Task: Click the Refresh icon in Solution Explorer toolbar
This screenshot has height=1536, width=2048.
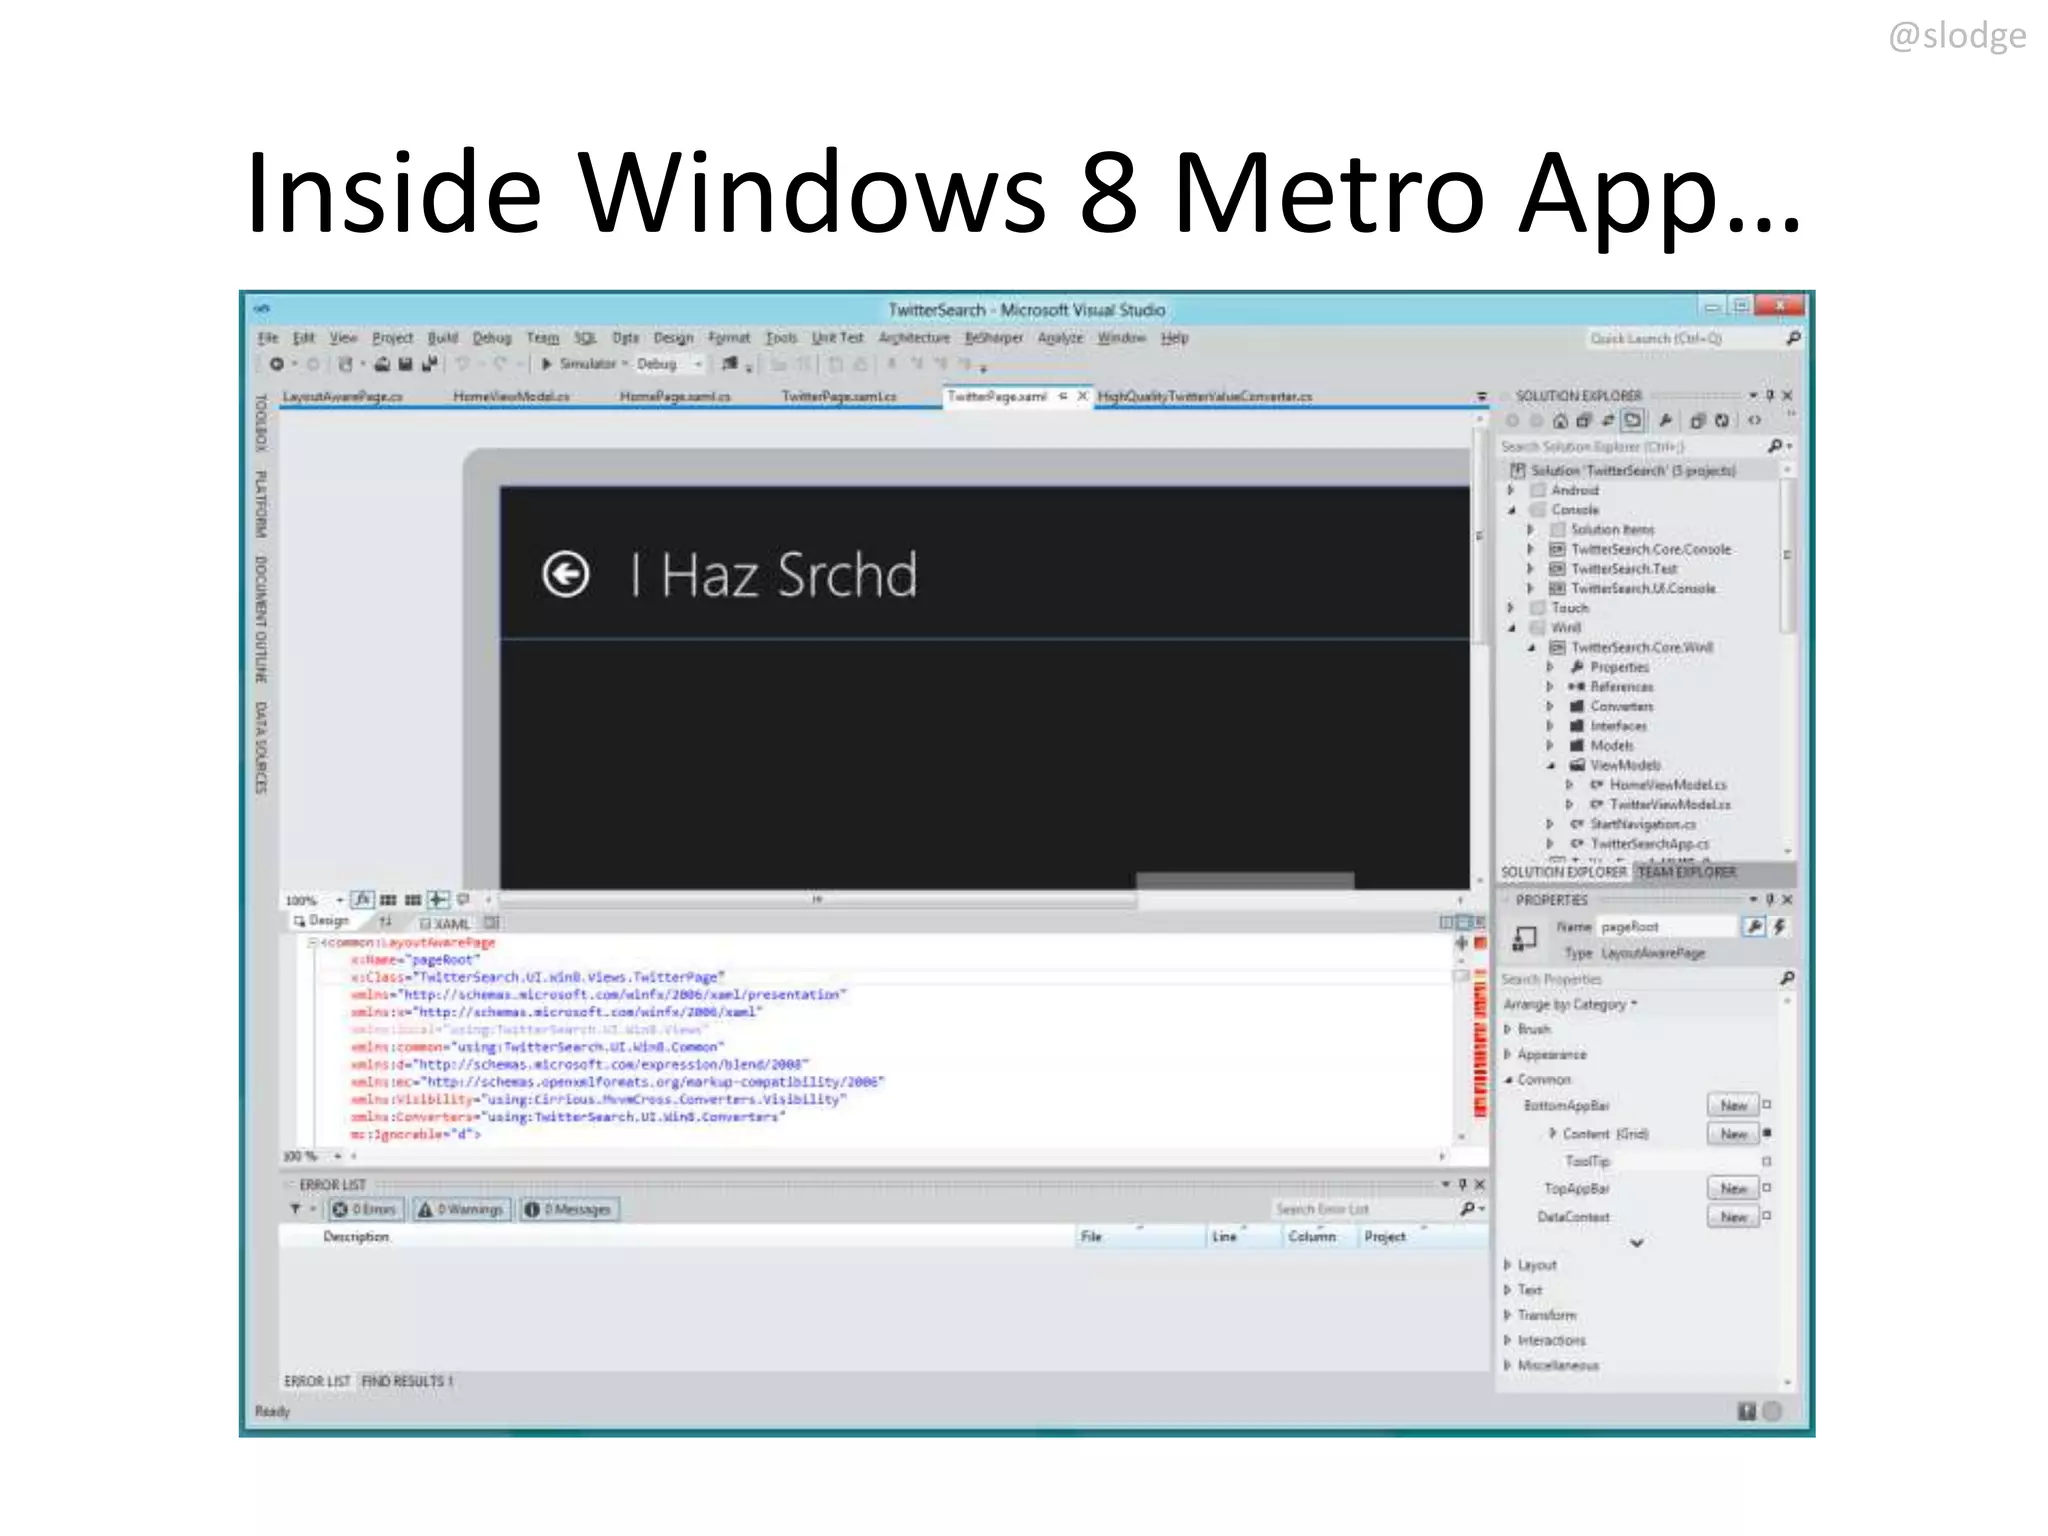Action: point(1721,421)
